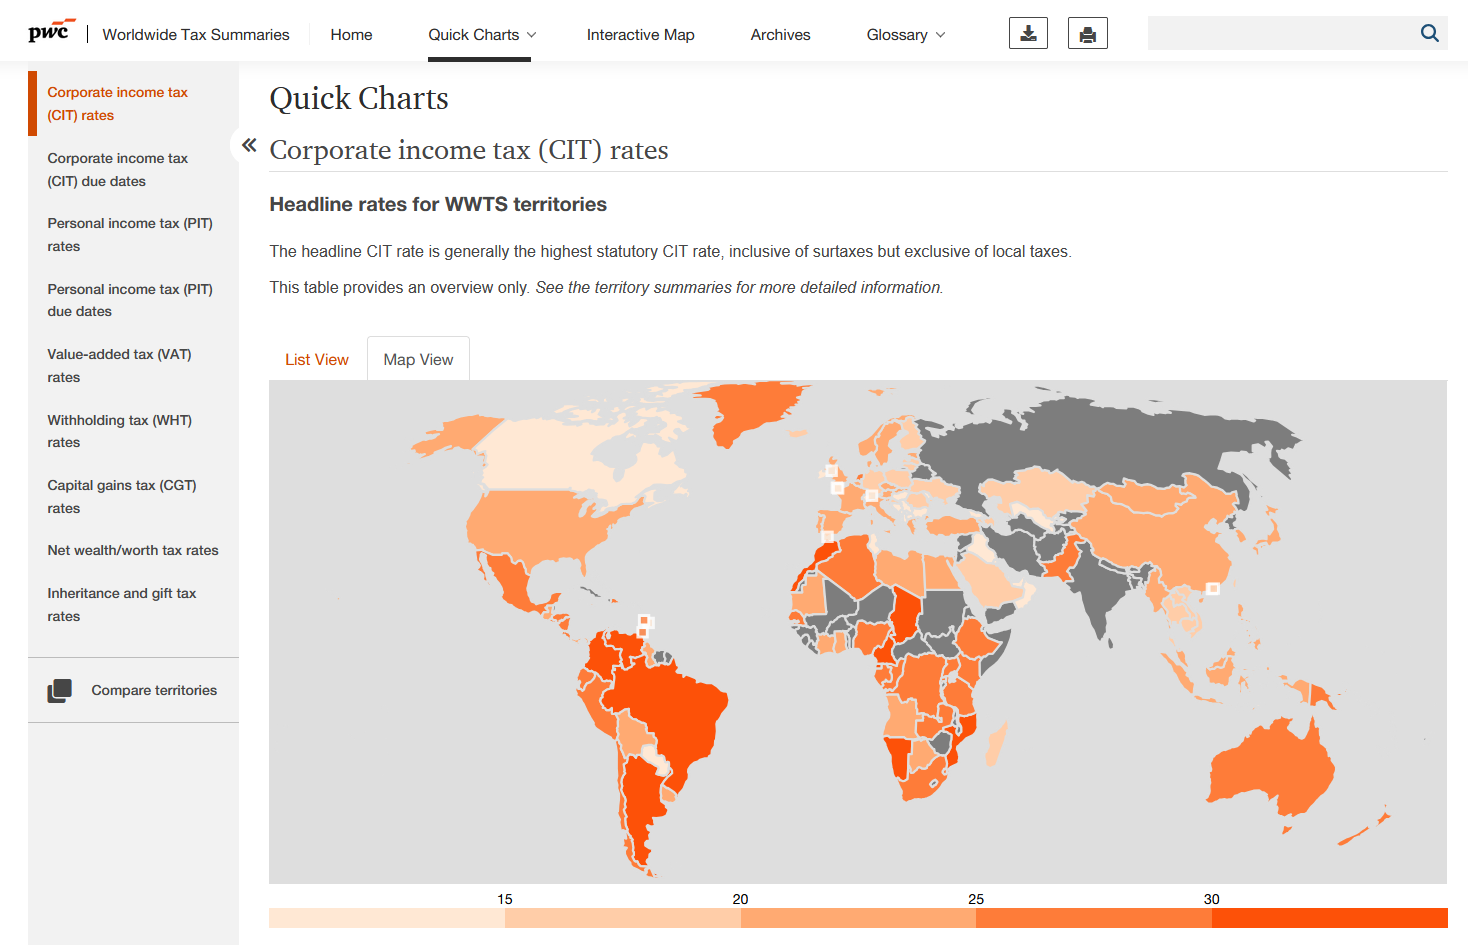Click the search magnifier icon
The width and height of the screenshot is (1468, 945).
[1430, 33]
